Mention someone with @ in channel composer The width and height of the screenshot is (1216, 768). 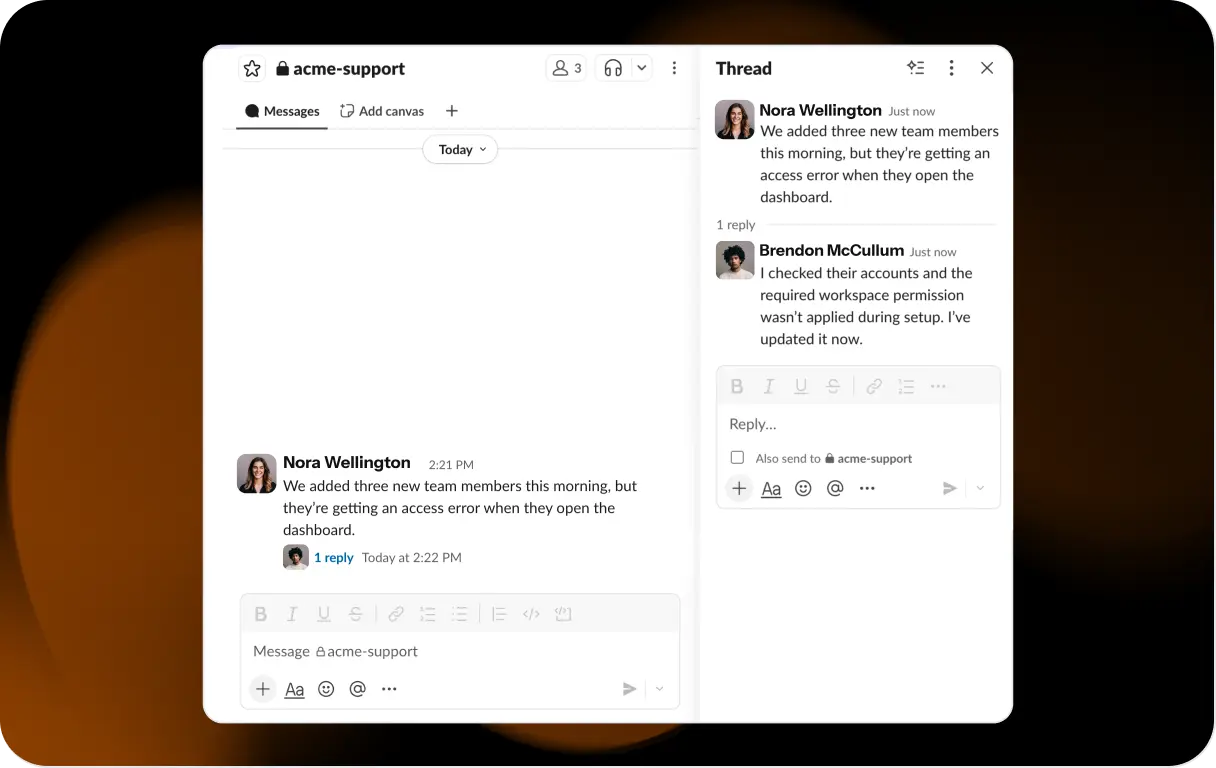coord(358,689)
